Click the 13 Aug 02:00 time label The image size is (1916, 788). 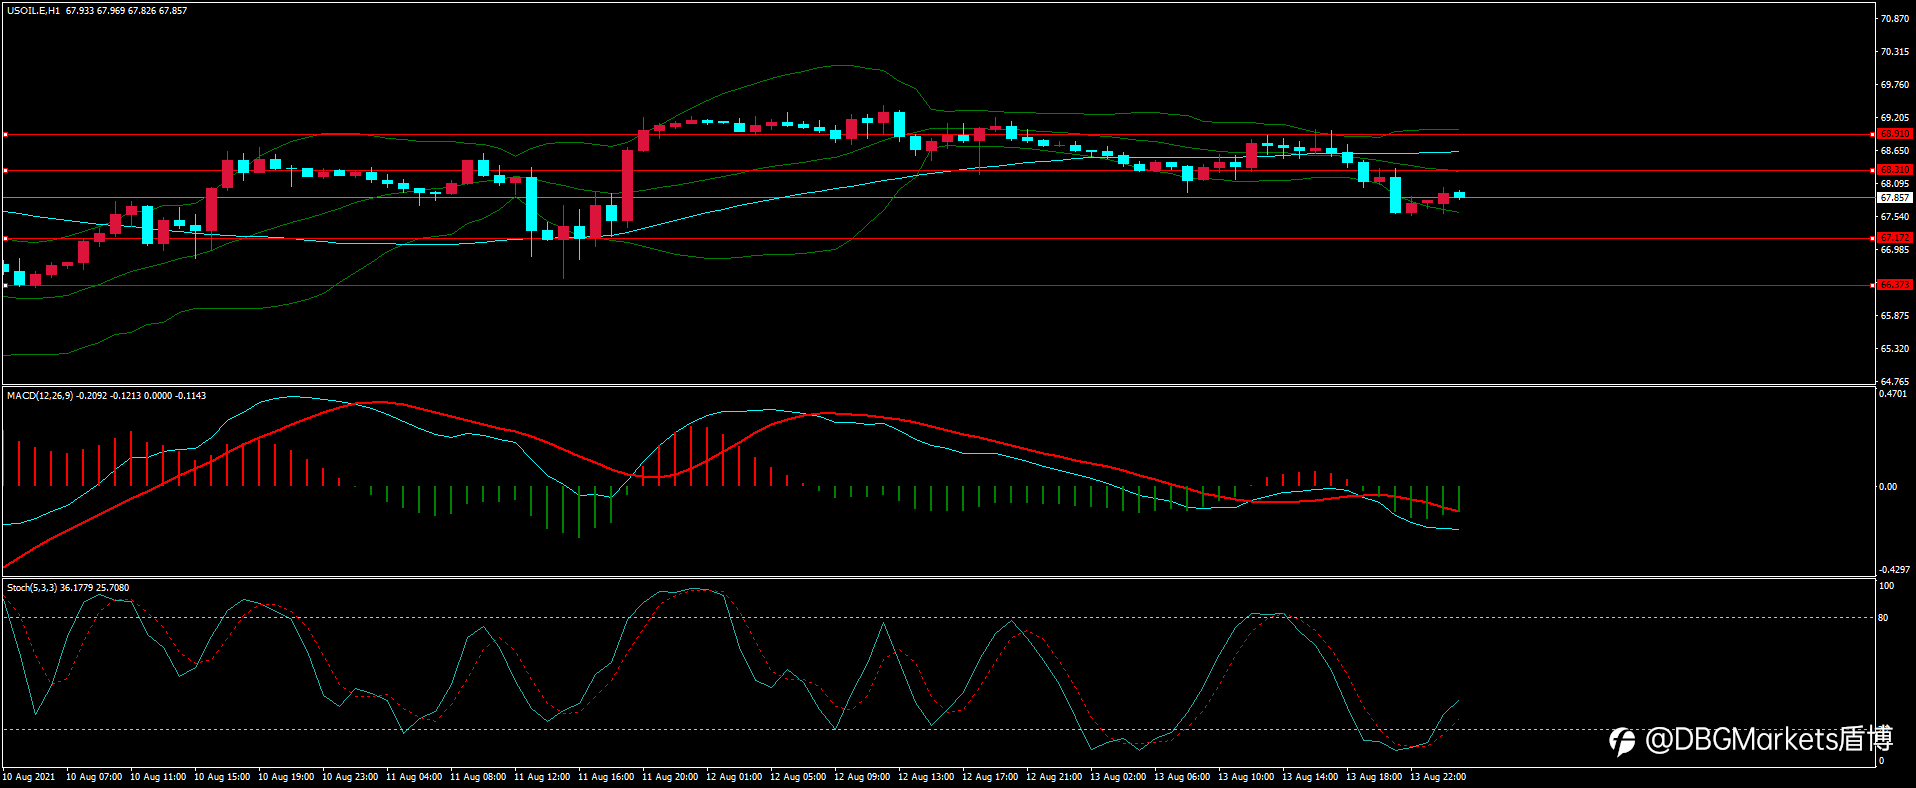click(x=1118, y=777)
